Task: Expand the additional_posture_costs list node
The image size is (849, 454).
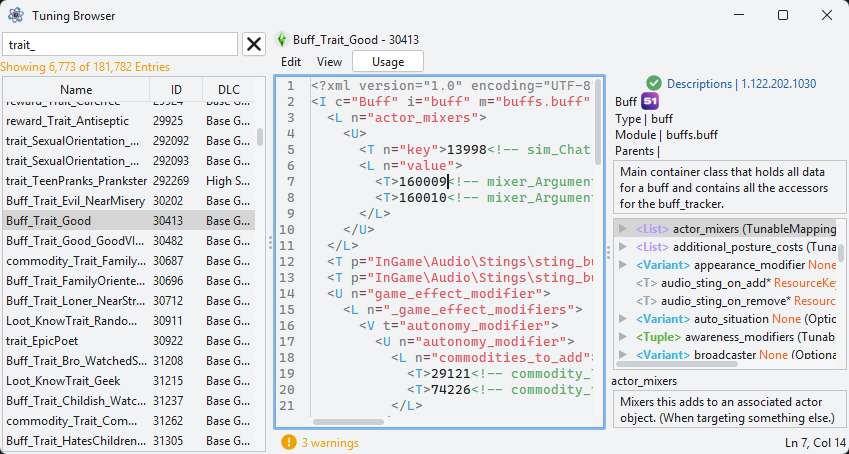Action: click(623, 247)
